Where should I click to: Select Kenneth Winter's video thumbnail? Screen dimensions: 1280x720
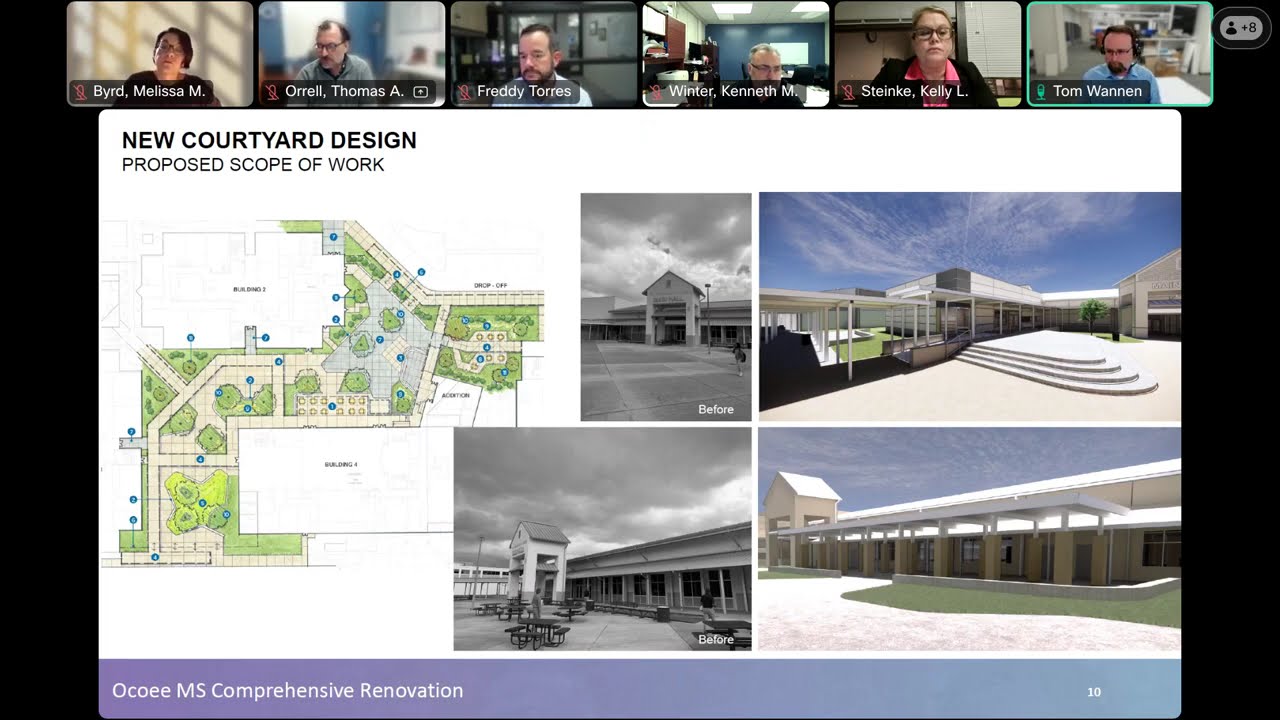click(736, 54)
